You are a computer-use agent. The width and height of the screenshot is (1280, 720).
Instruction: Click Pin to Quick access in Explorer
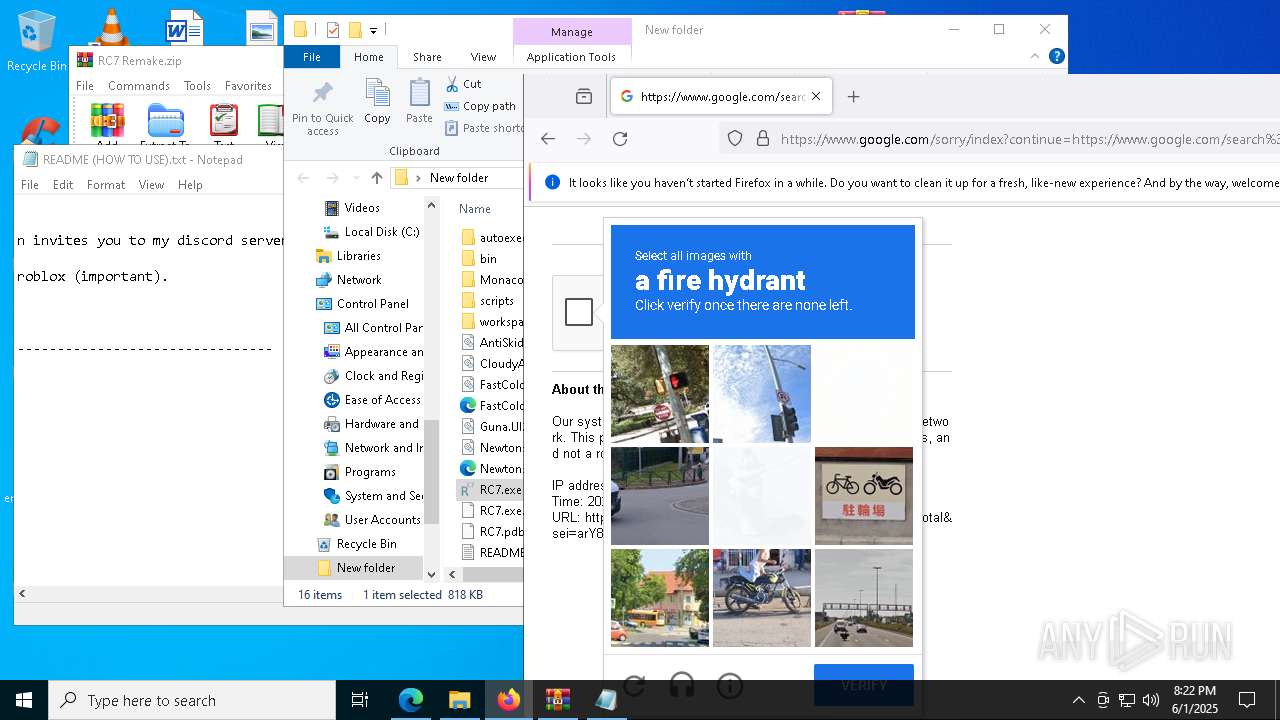322,109
